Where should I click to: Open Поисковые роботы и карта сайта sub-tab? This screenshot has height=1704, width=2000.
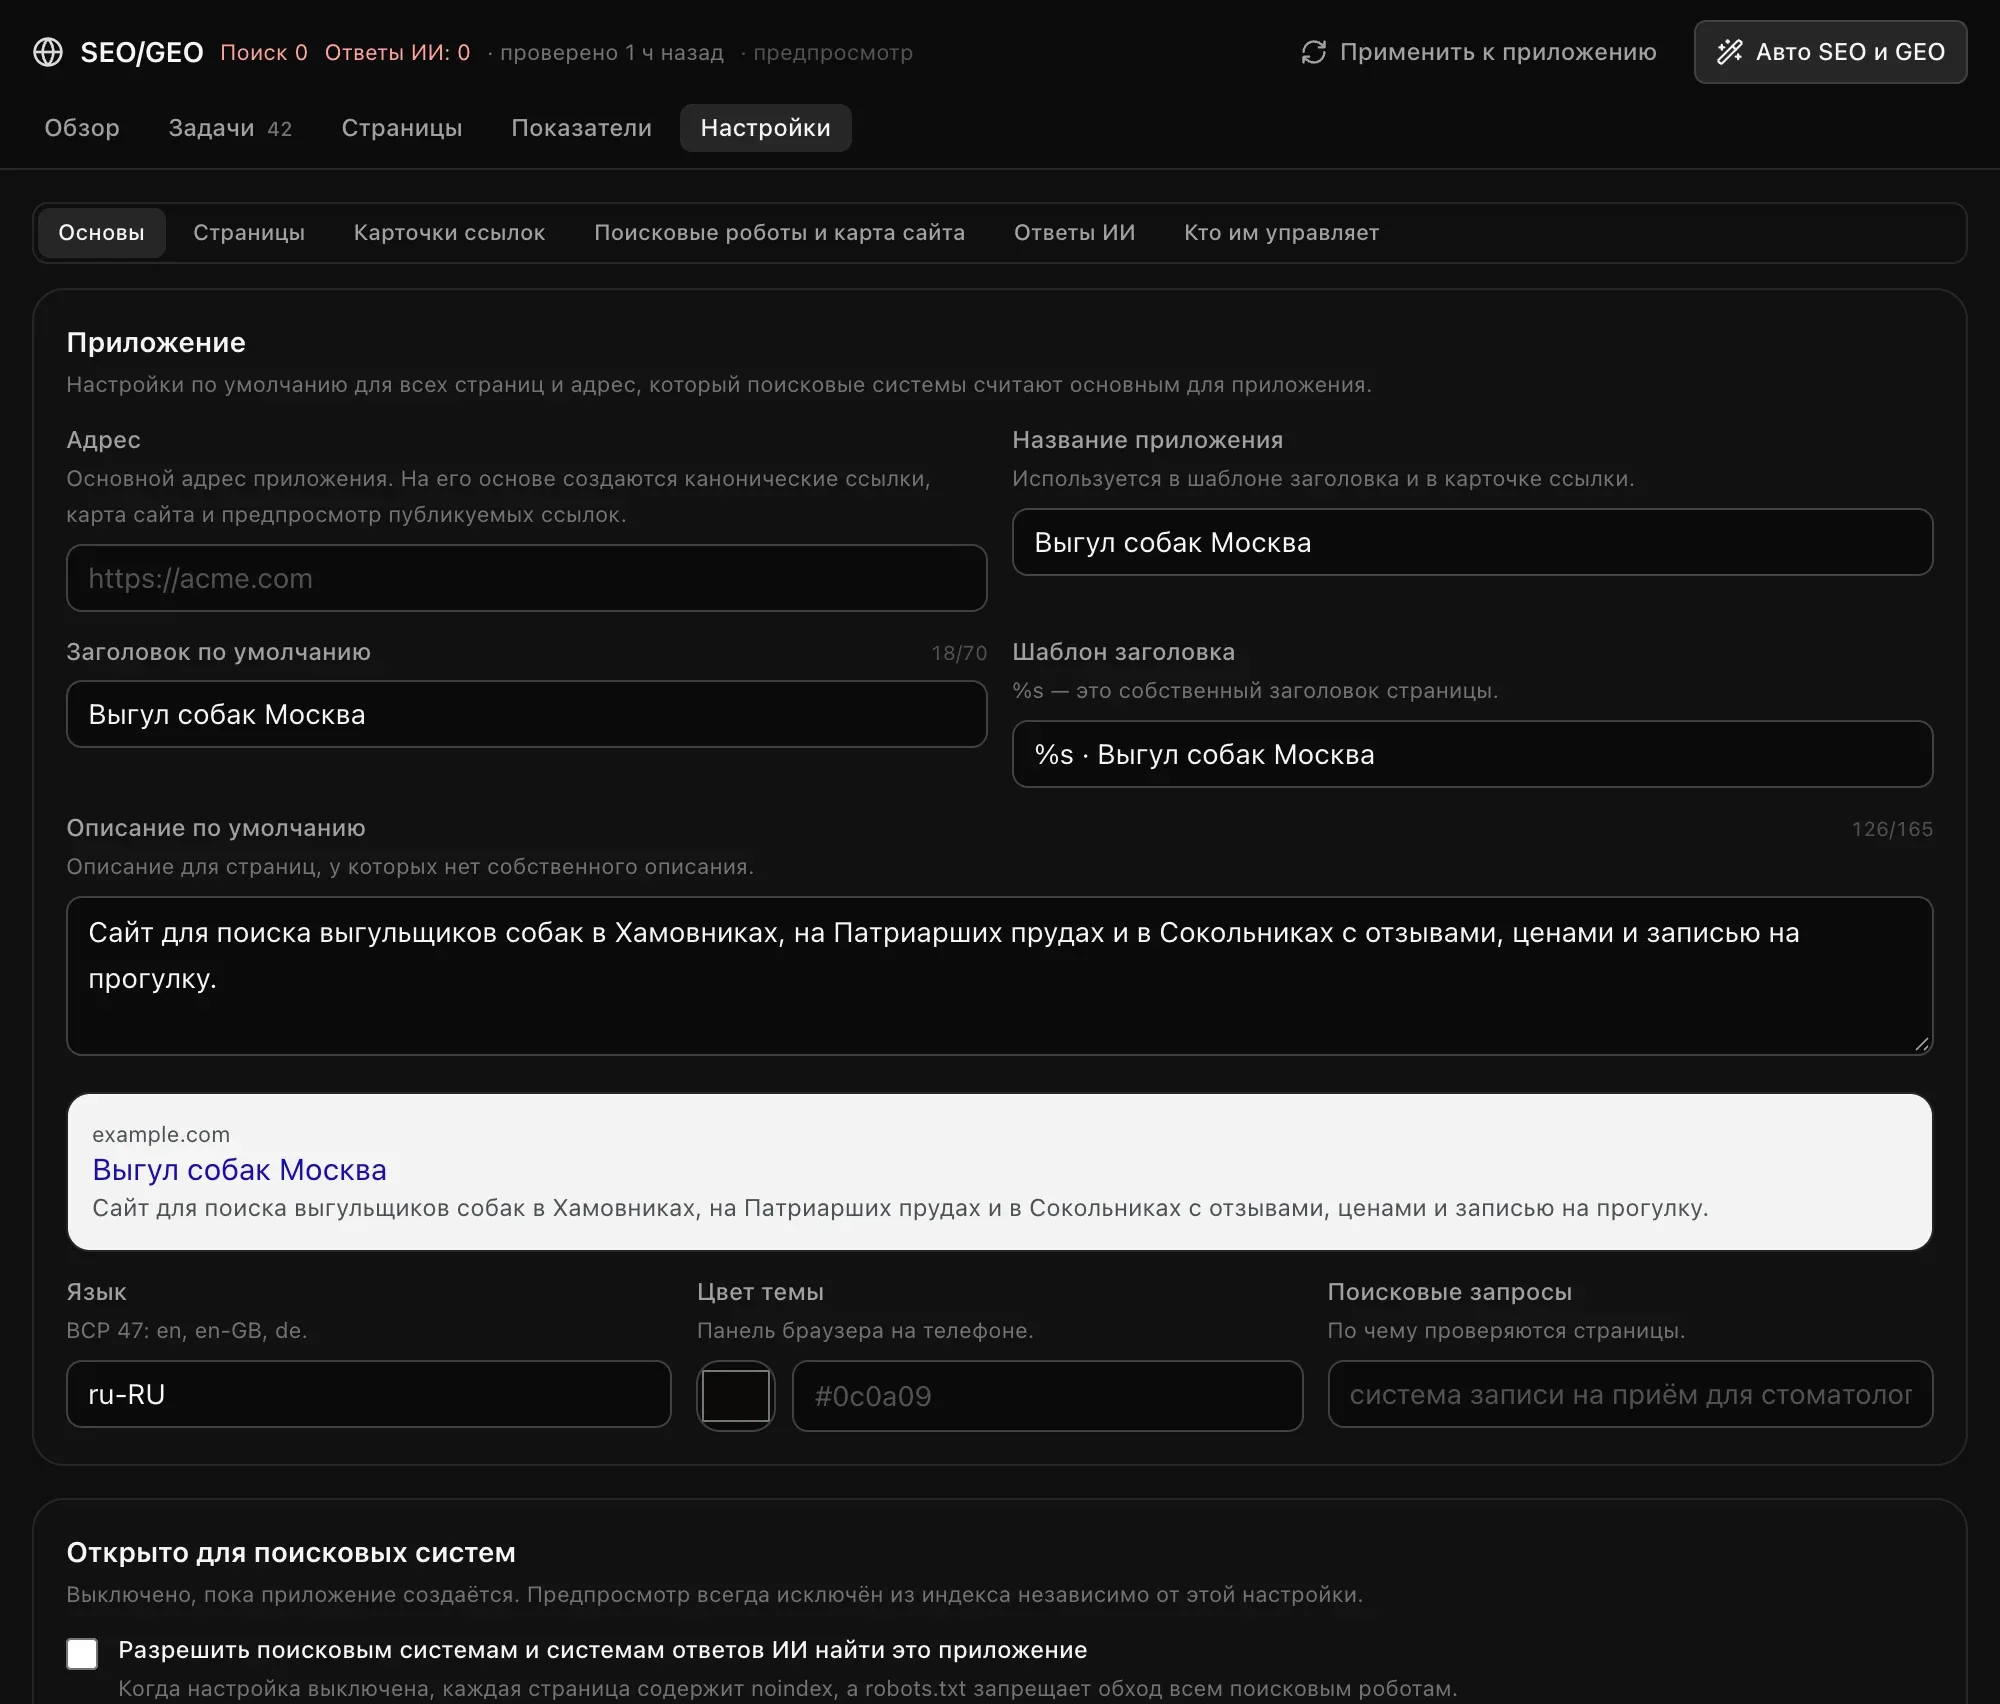(779, 233)
